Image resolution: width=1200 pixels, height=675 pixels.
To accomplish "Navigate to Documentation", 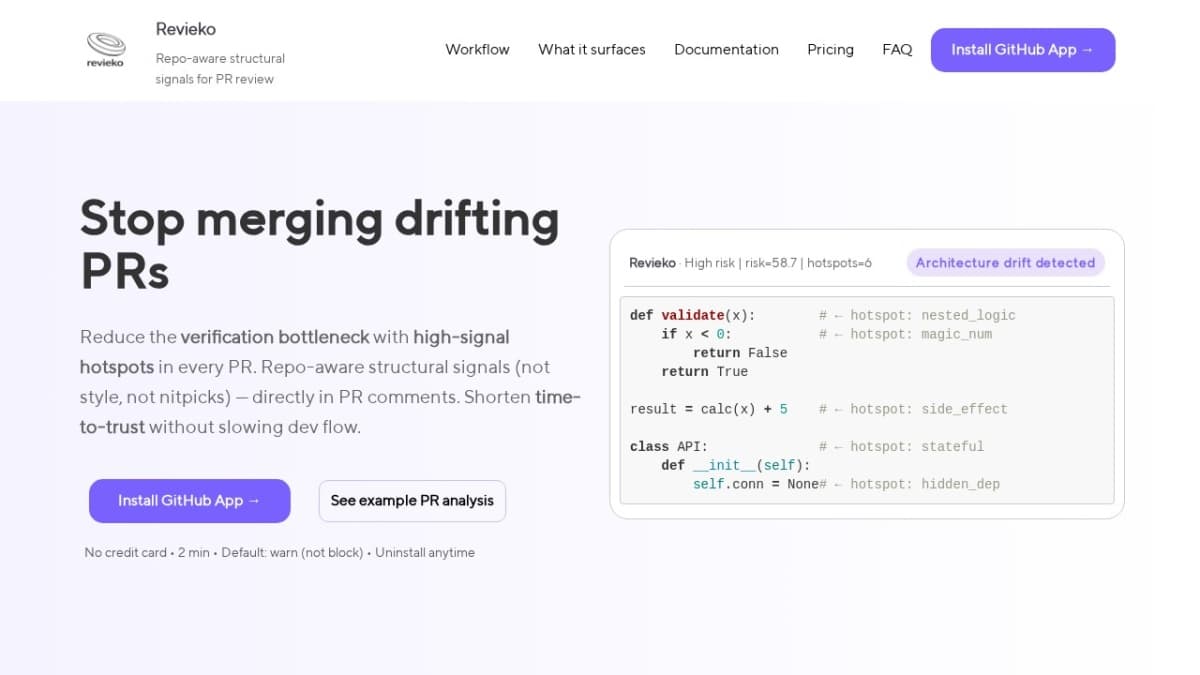I will [x=726, y=49].
